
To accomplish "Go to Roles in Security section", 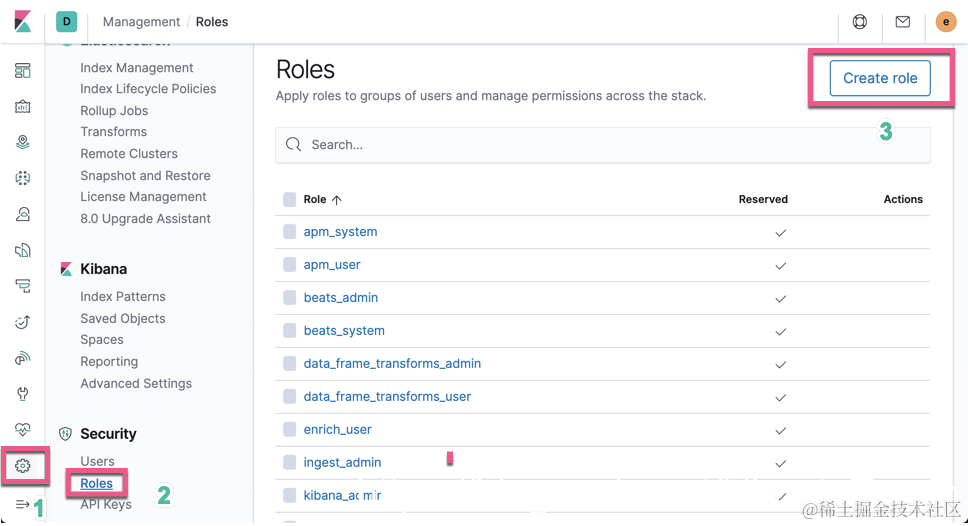I will click(97, 483).
